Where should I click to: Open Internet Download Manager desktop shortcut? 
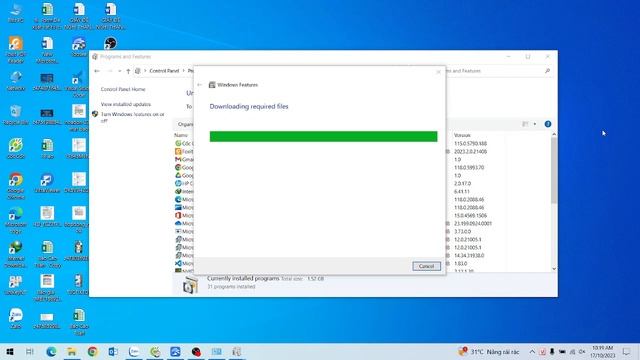(16, 254)
